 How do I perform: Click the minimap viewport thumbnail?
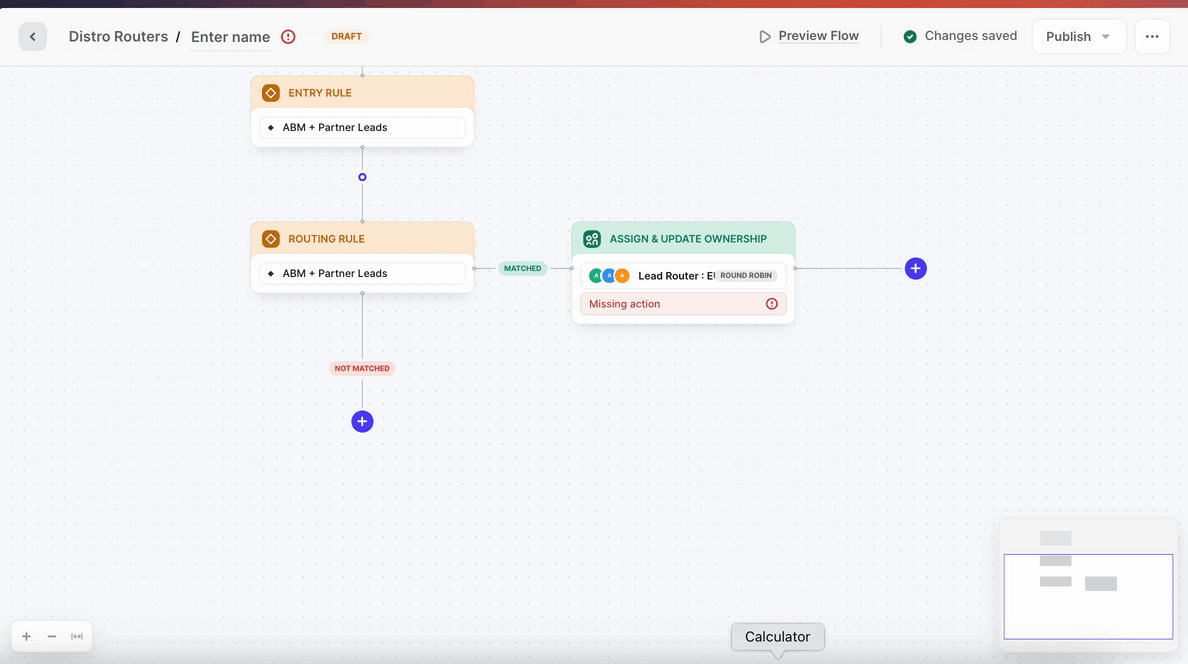(1088, 596)
